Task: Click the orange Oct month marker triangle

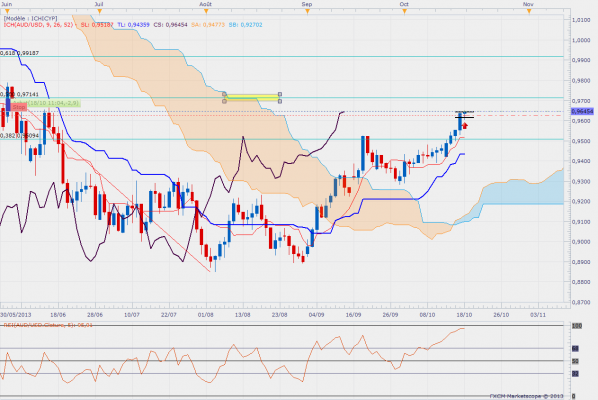Action: coord(405,11)
